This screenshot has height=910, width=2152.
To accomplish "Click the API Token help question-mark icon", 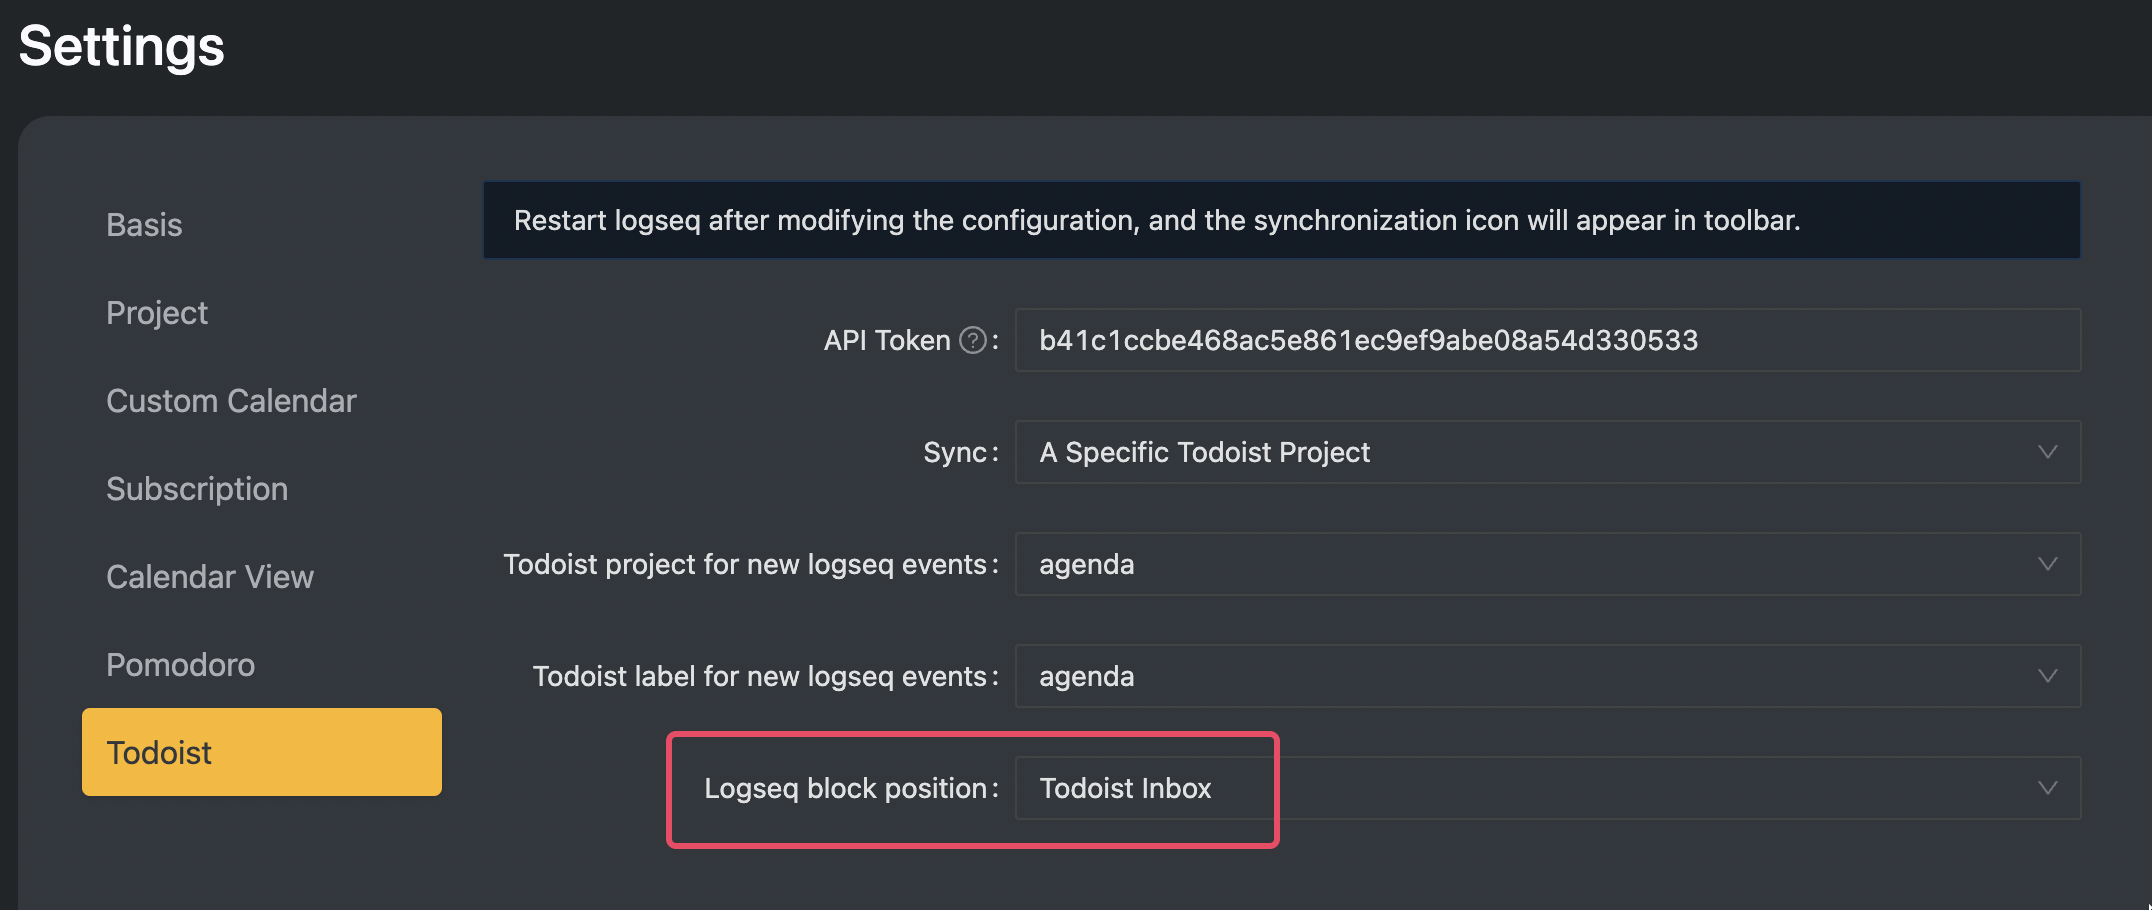I will pos(973,341).
